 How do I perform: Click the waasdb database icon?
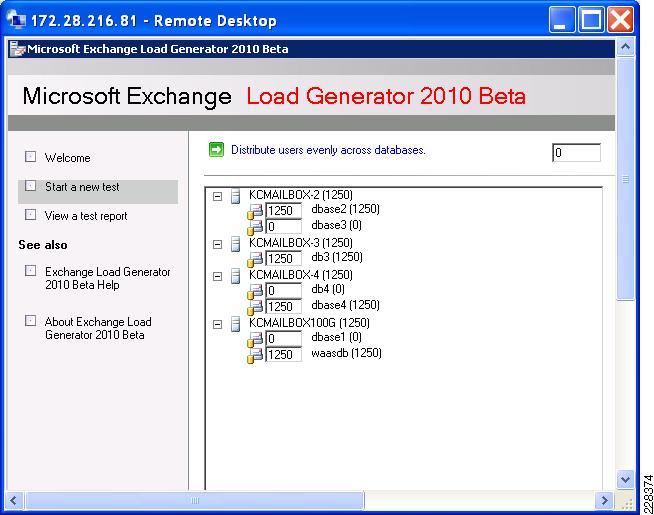click(255, 355)
